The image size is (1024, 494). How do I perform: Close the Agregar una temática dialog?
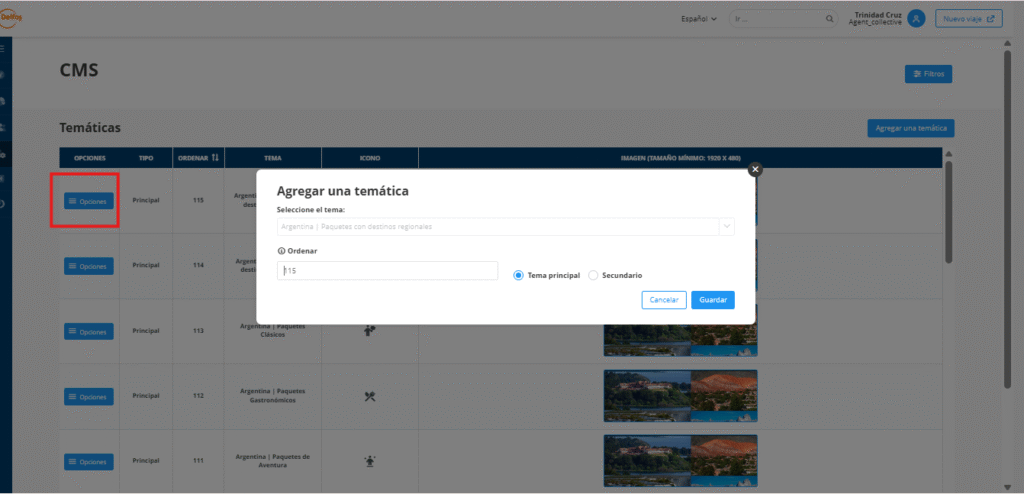tap(755, 170)
